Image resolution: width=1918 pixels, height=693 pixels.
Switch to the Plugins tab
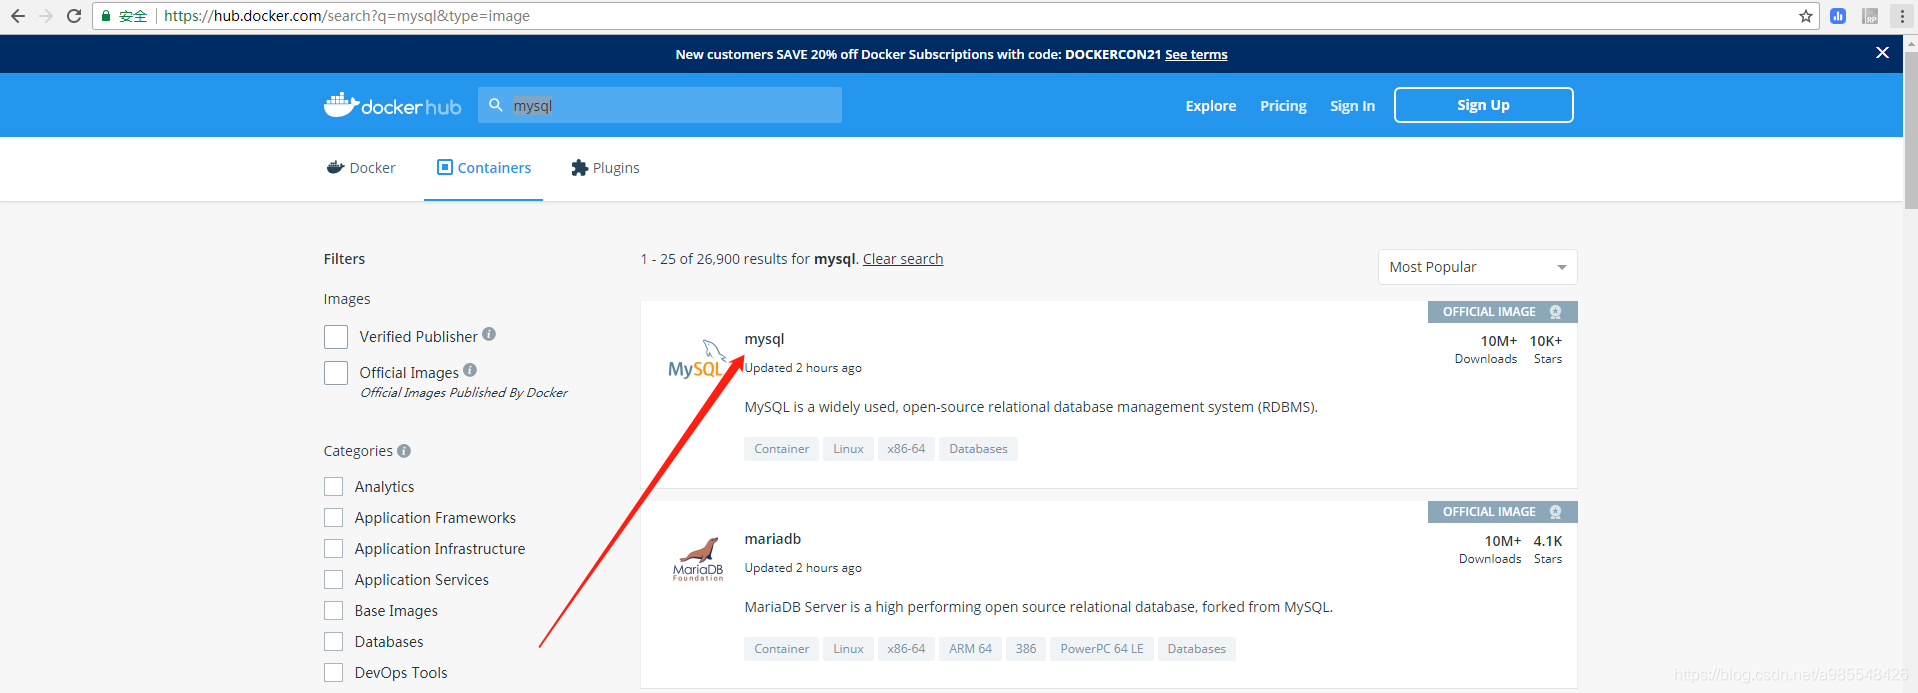(x=605, y=168)
